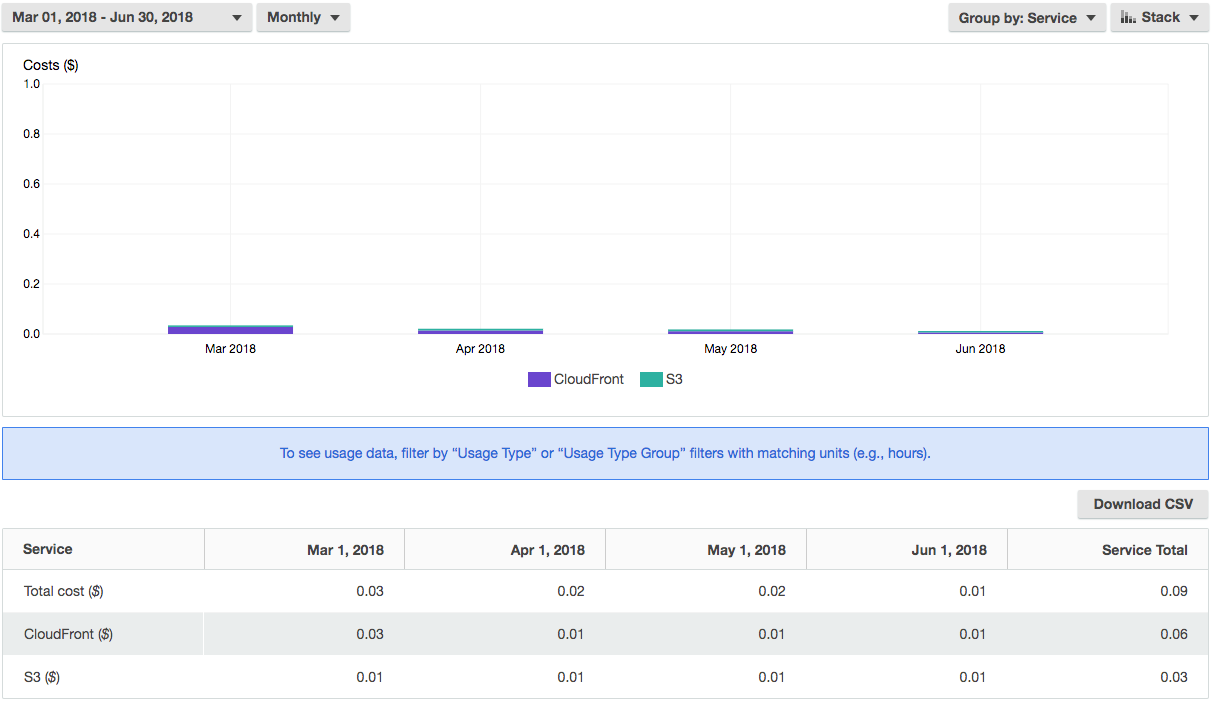Click the purple CloudFront legend swatch
Image resolution: width=1213 pixels, height=702 pixels.
[539, 380]
